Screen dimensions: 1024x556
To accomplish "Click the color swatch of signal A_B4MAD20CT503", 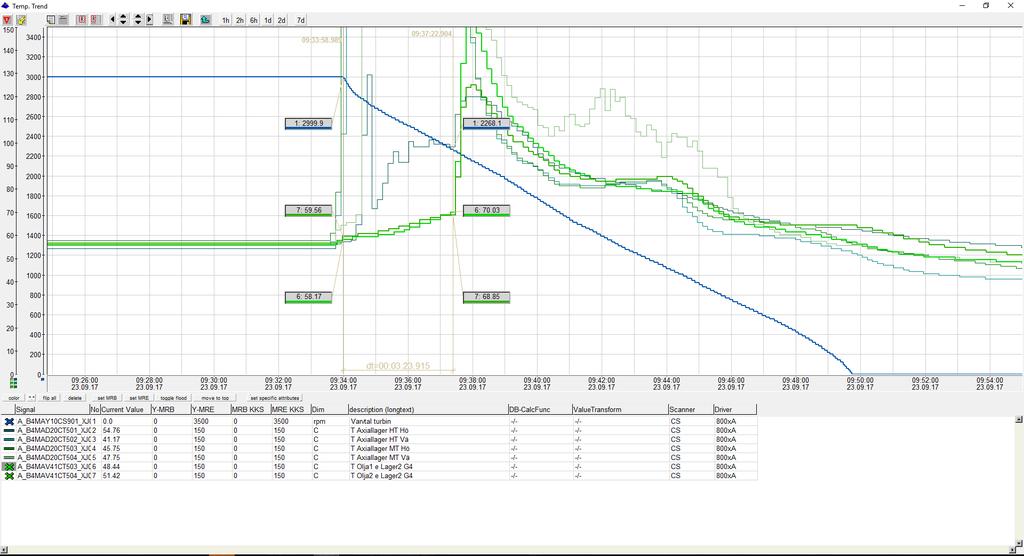I will [x=8, y=449].
